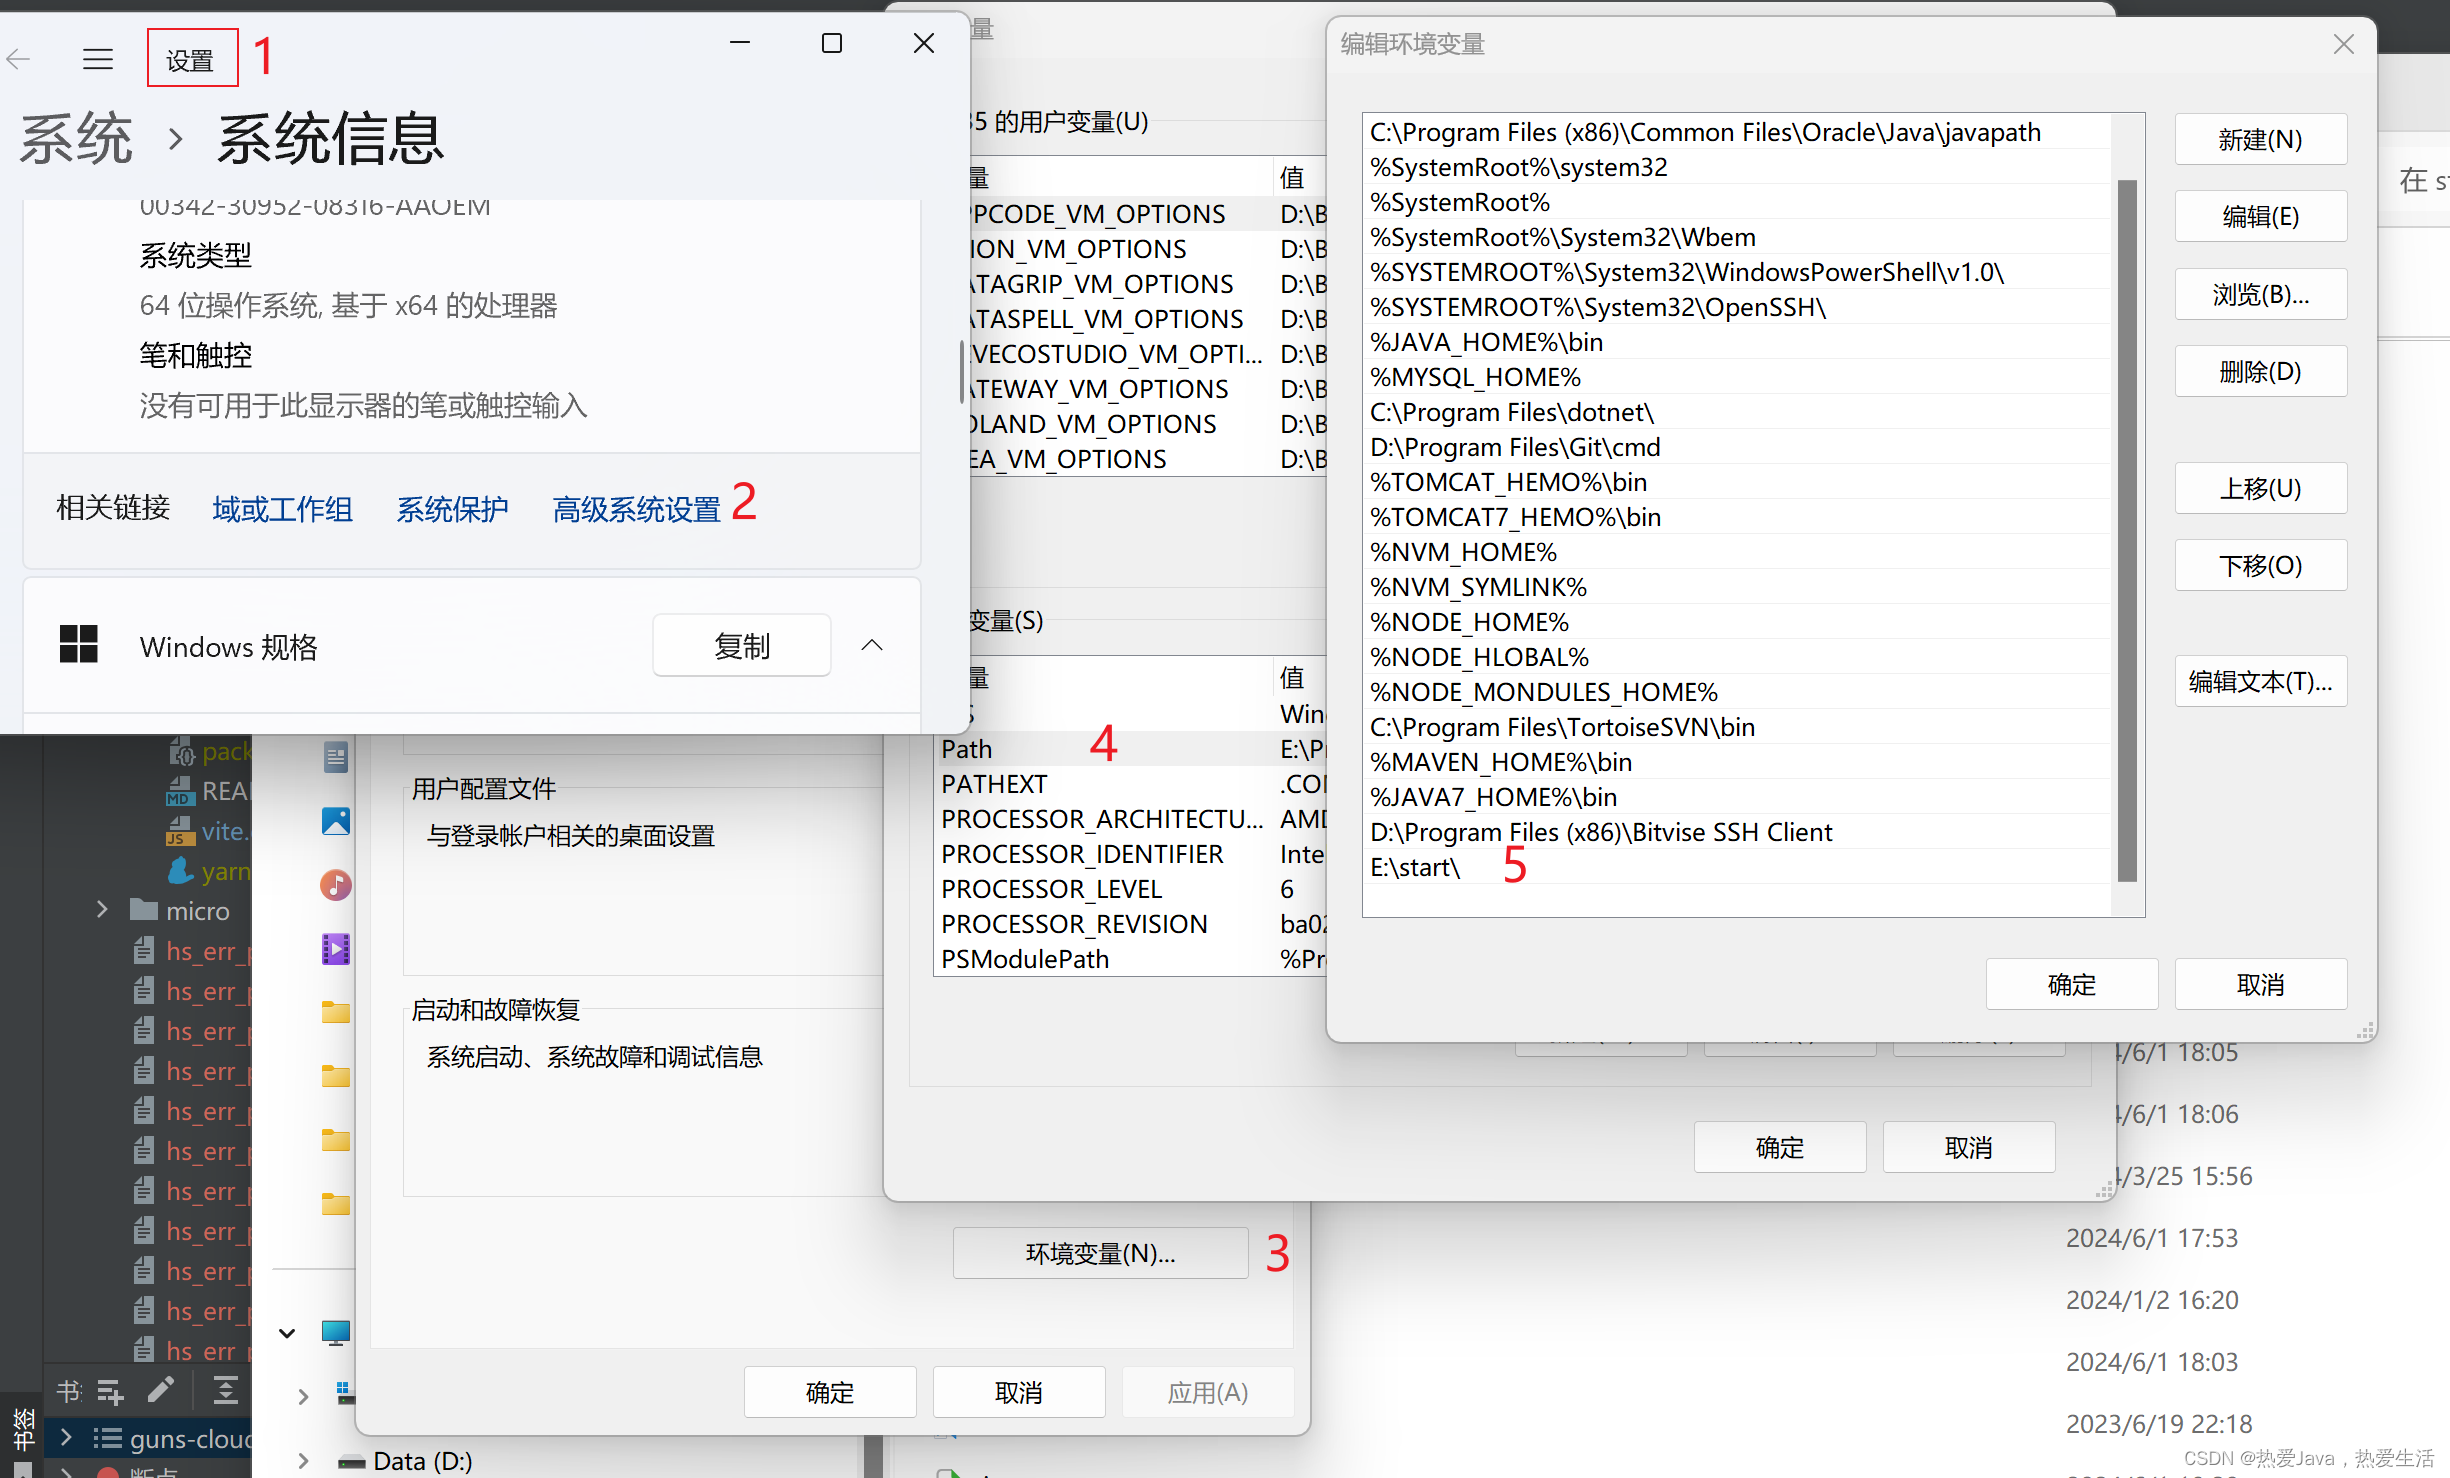
Task: Open the hamburger navigation menu in Settings
Action: tap(97, 59)
